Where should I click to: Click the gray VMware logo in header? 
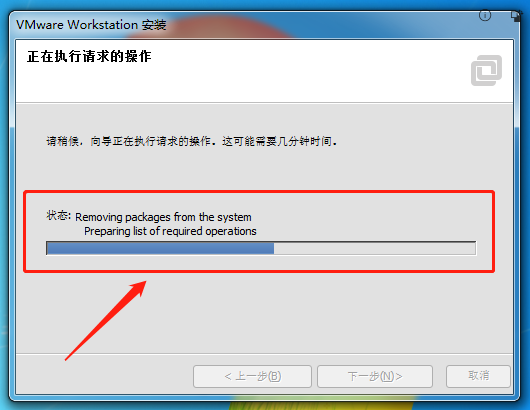486,70
